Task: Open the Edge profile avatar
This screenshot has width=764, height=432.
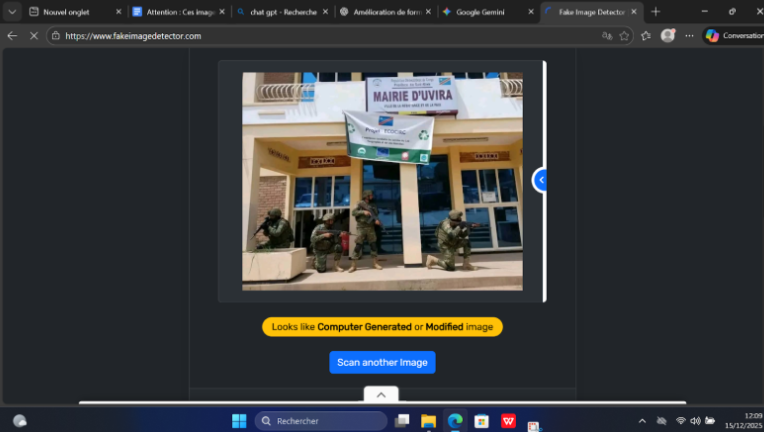Action: [668, 35]
